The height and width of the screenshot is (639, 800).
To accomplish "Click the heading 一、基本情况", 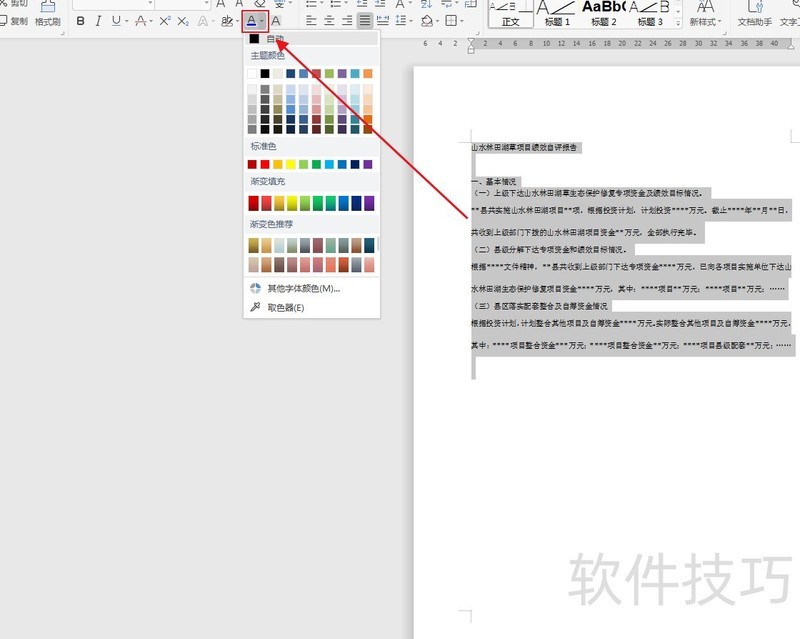I will (493, 182).
